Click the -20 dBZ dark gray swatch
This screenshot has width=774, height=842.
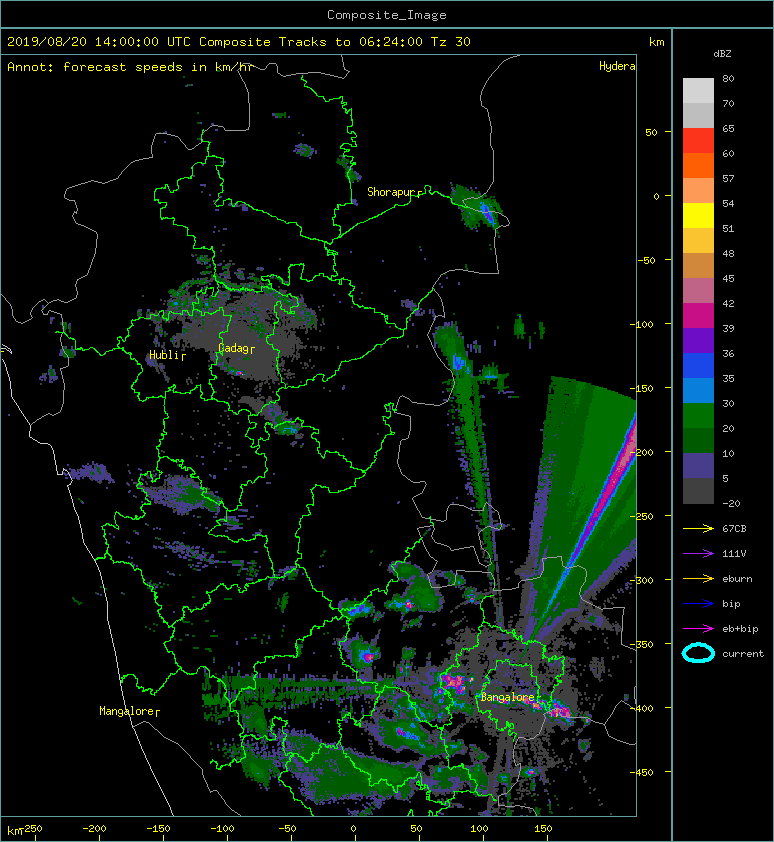tap(698, 491)
